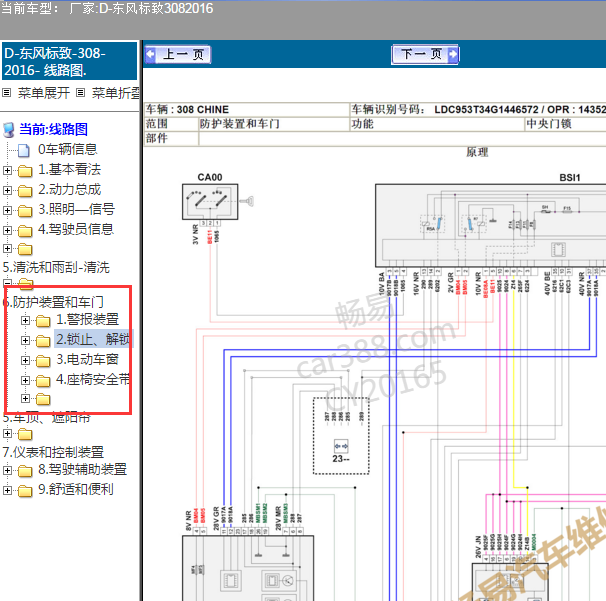Open 1.基本看法 tree entry
This screenshot has height=601, width=606.
[x=69, y=169]
